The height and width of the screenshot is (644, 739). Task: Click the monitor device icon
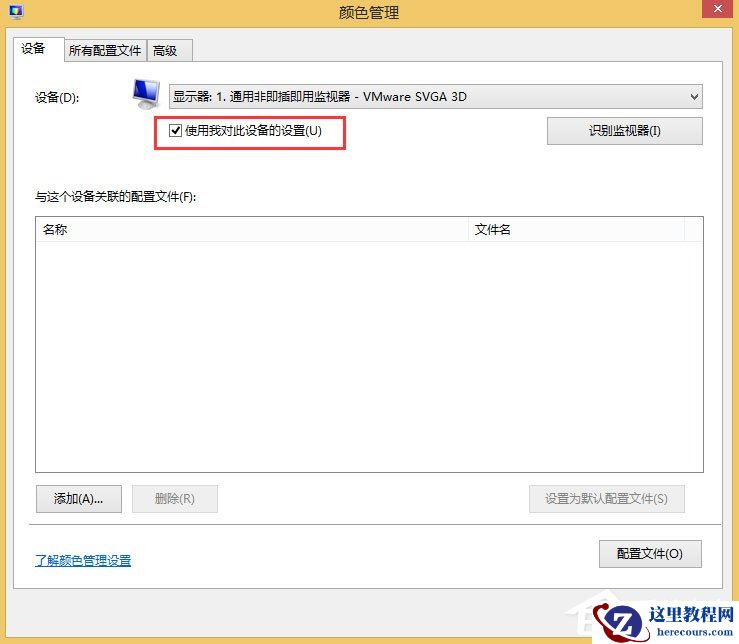click(146, 94)
